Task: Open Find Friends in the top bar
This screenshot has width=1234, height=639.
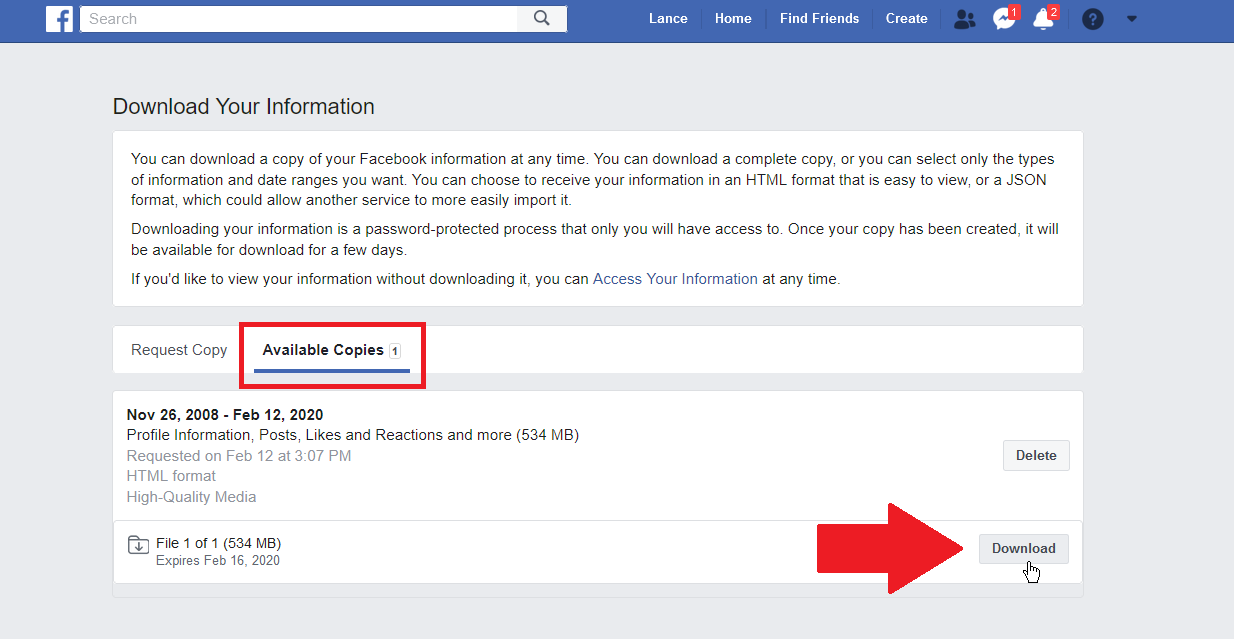Action: [x=819, y=19]
